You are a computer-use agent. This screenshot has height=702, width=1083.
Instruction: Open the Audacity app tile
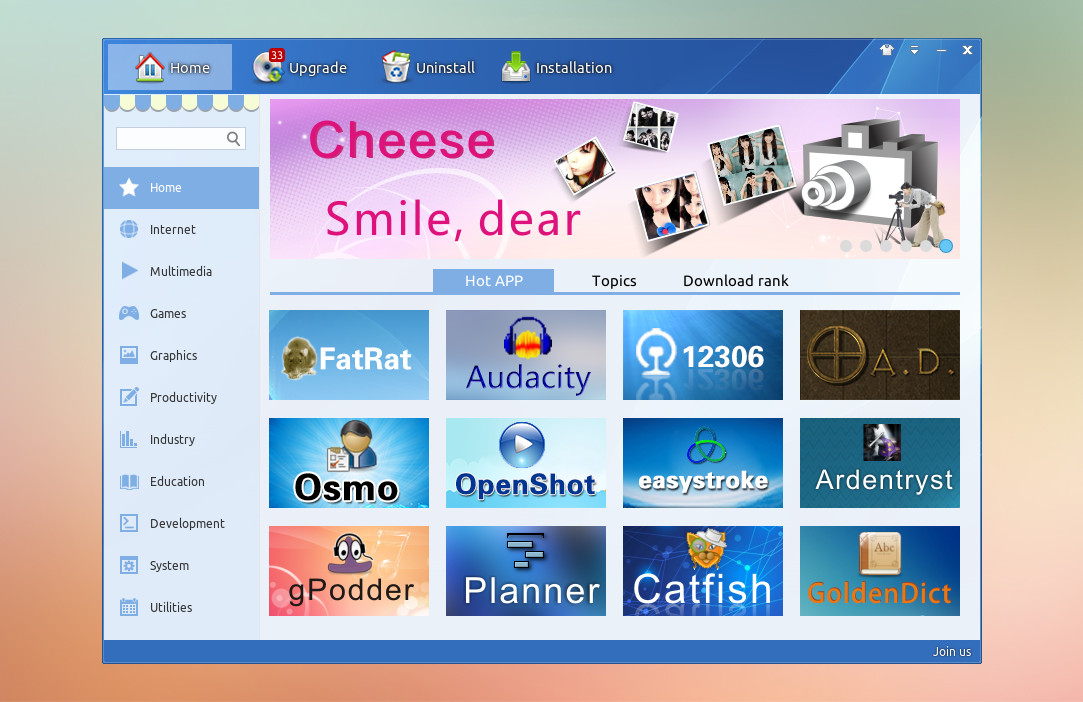tap(525, 355)
